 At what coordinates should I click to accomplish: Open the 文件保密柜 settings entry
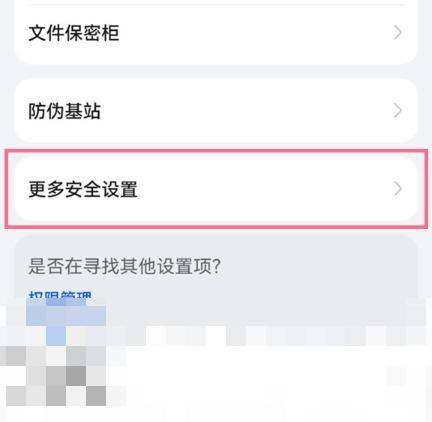tap(216, 33)
